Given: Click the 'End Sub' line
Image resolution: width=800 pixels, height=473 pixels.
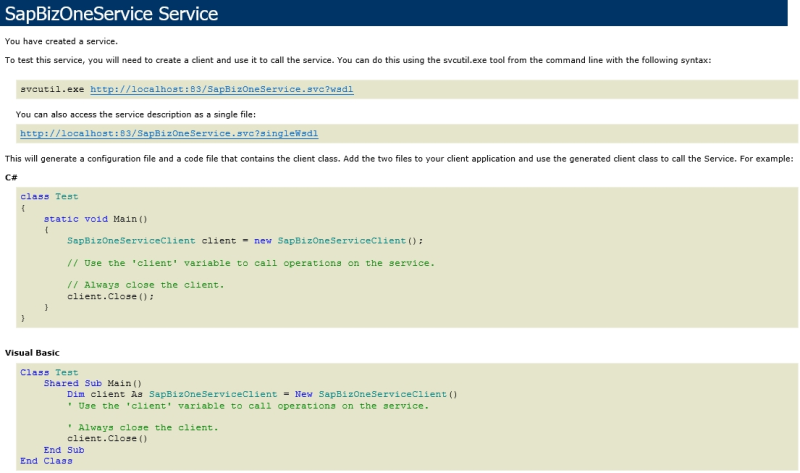Looking at the screenshot, I should [x=64, y=450].
